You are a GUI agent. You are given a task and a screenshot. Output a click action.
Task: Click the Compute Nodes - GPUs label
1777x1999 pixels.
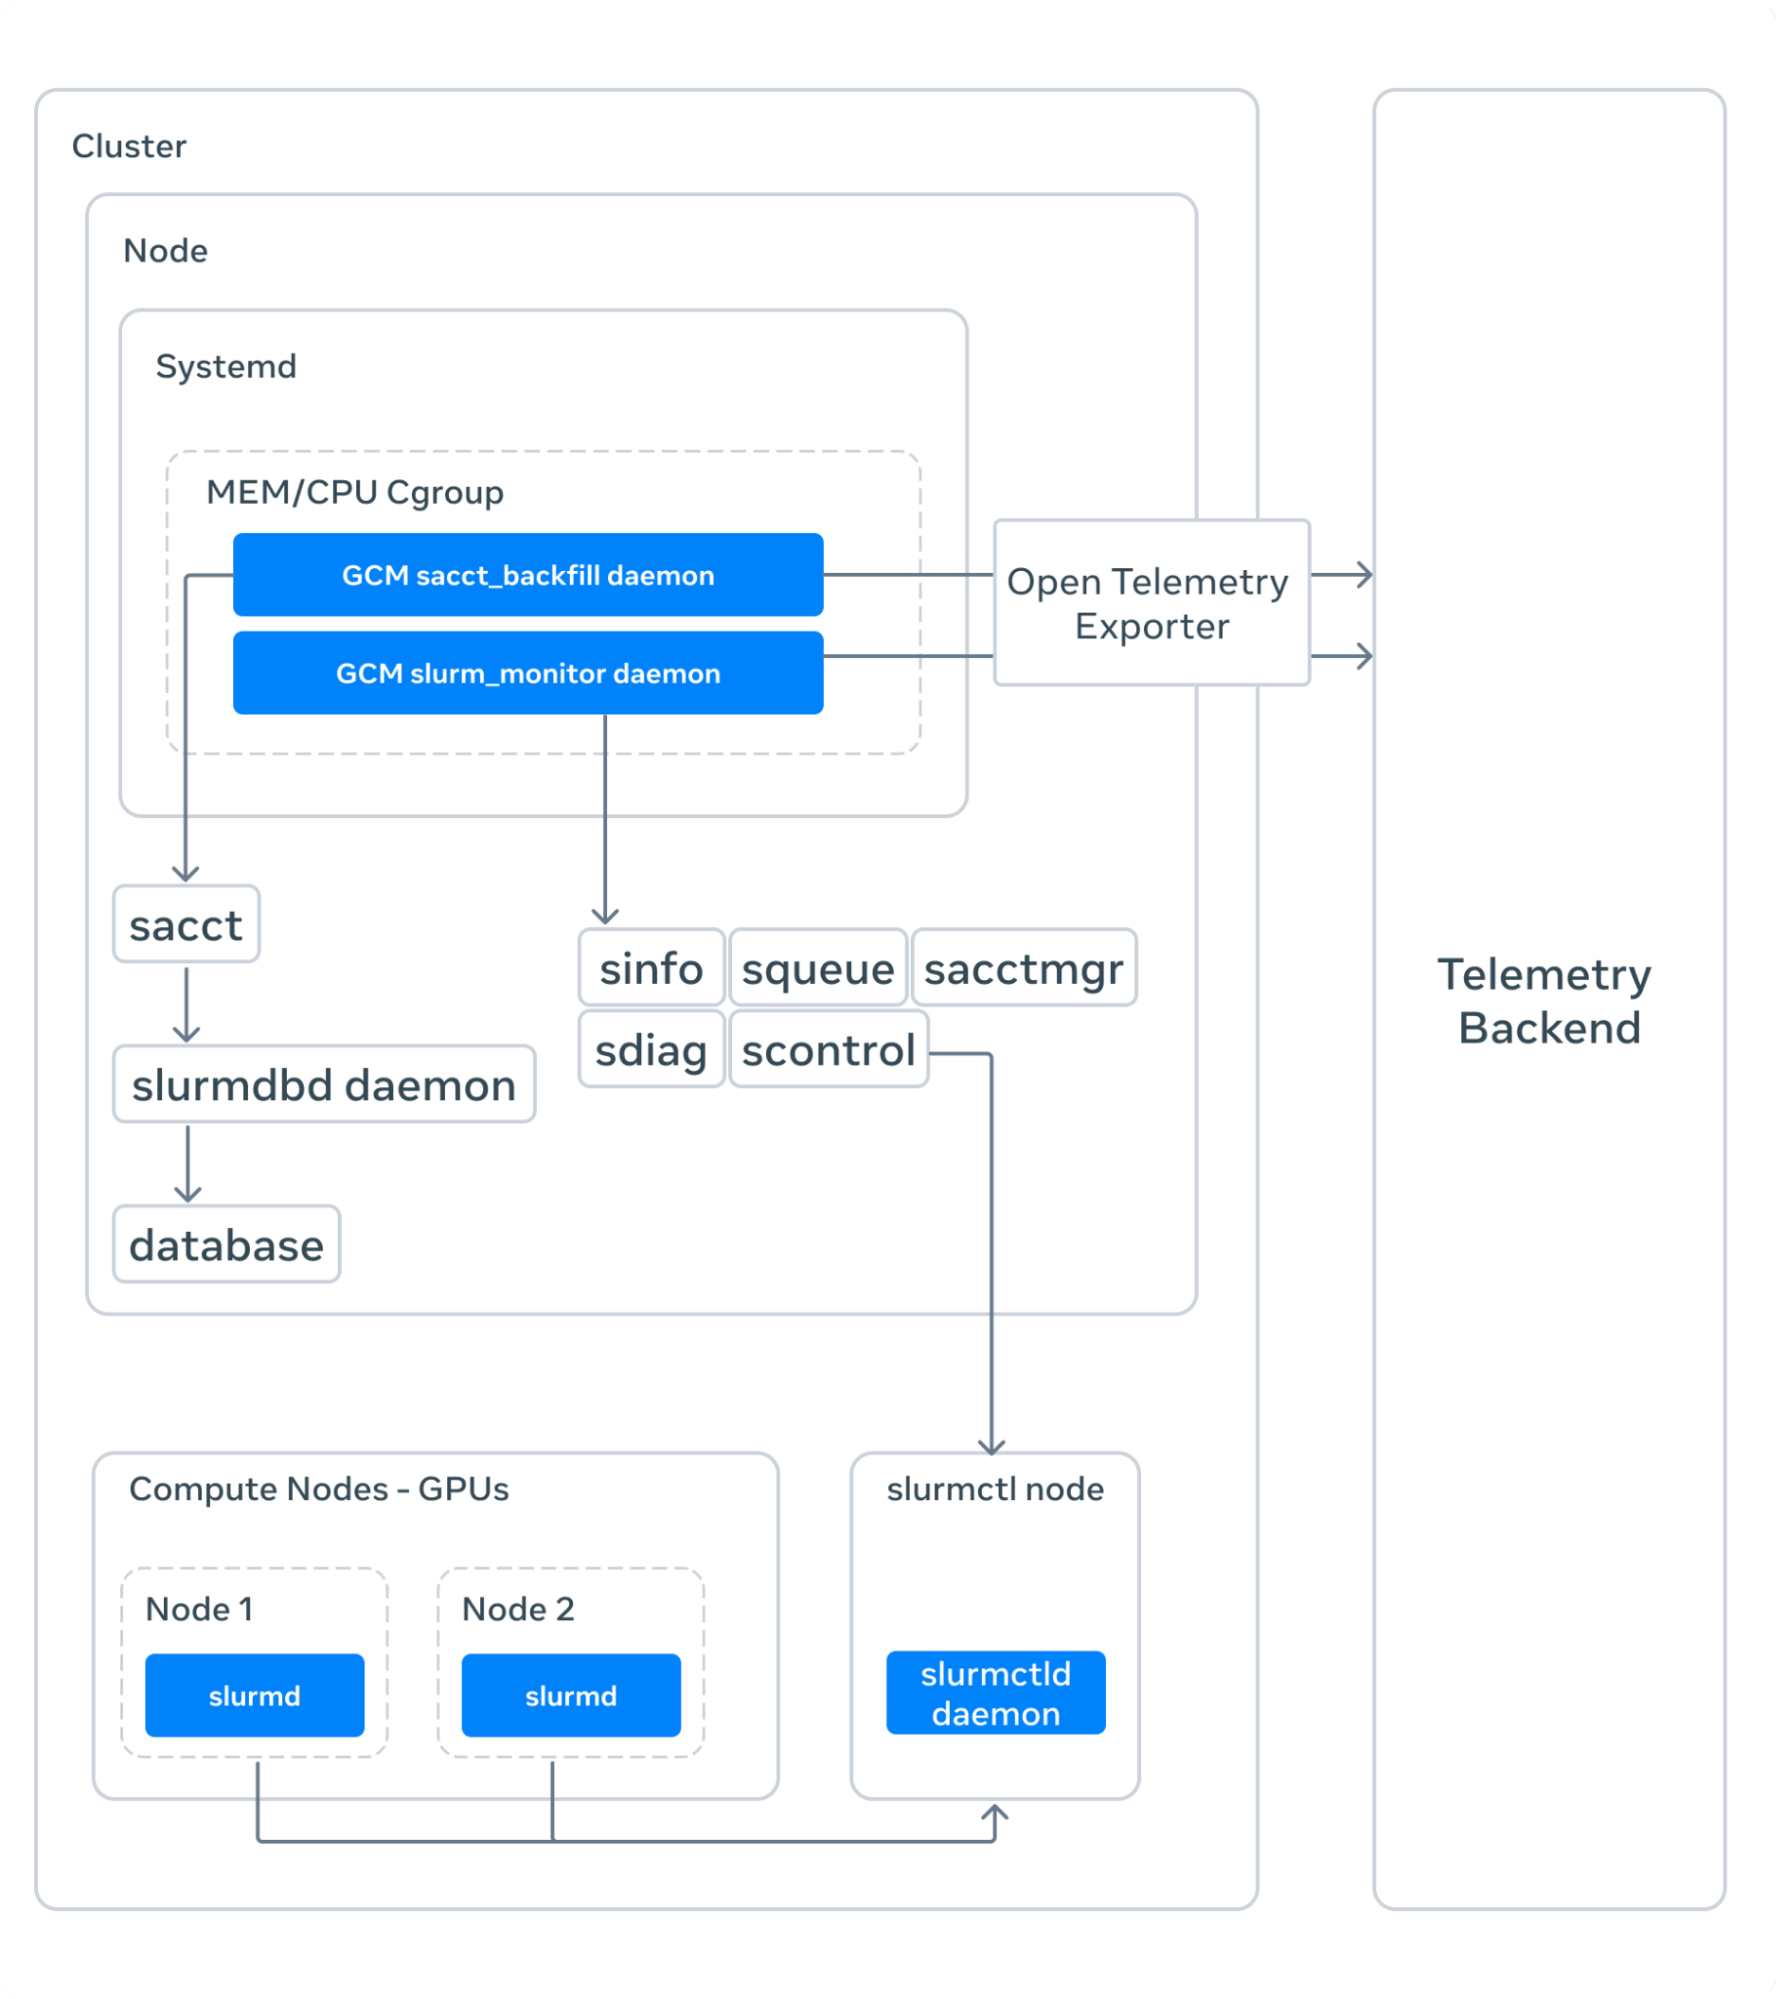(x=319, y=1489)
